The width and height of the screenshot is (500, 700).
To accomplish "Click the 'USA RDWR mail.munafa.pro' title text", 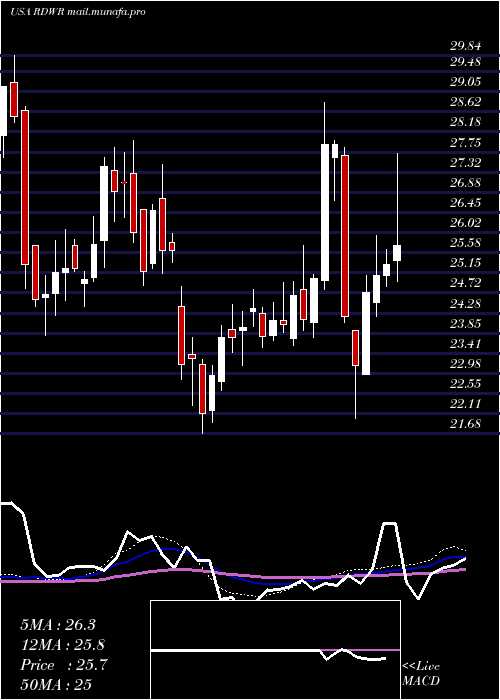I will 78,12.
